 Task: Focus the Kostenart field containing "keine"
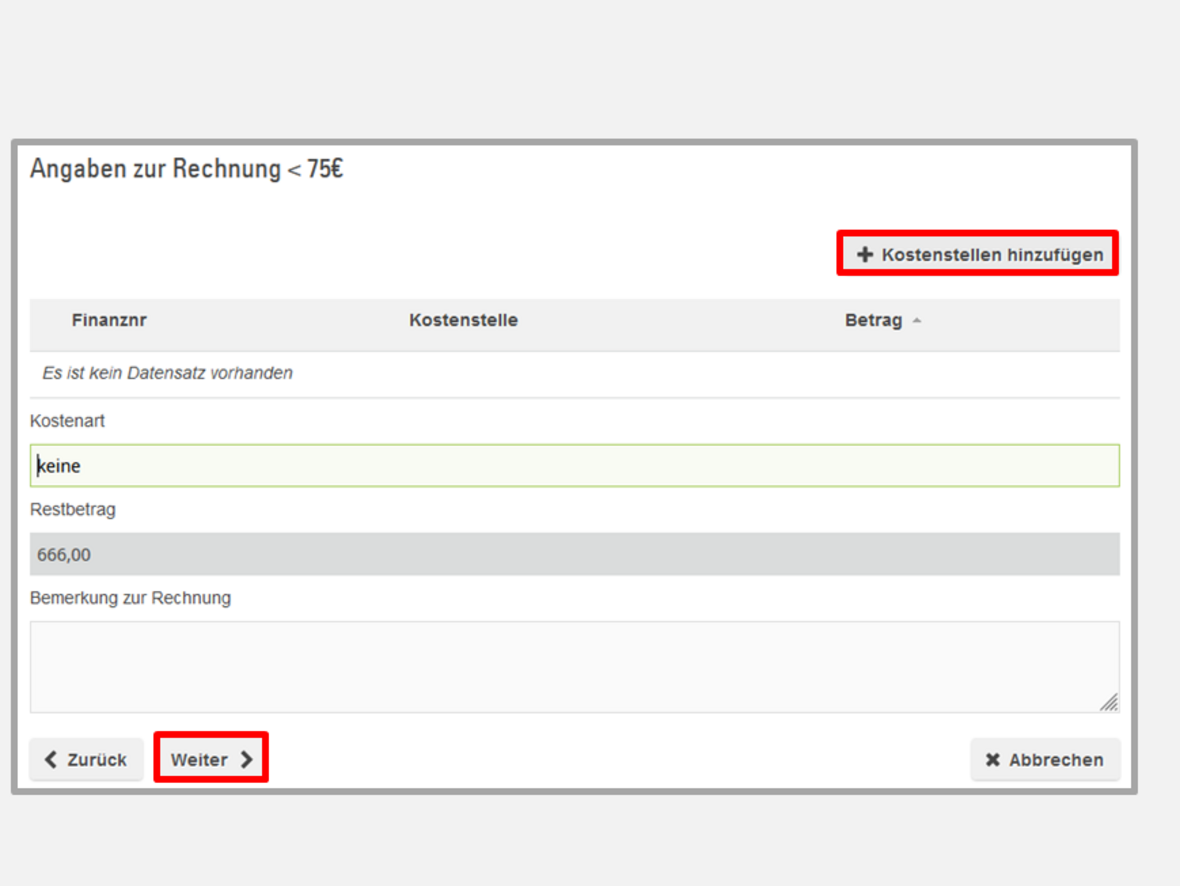point(574,466)
